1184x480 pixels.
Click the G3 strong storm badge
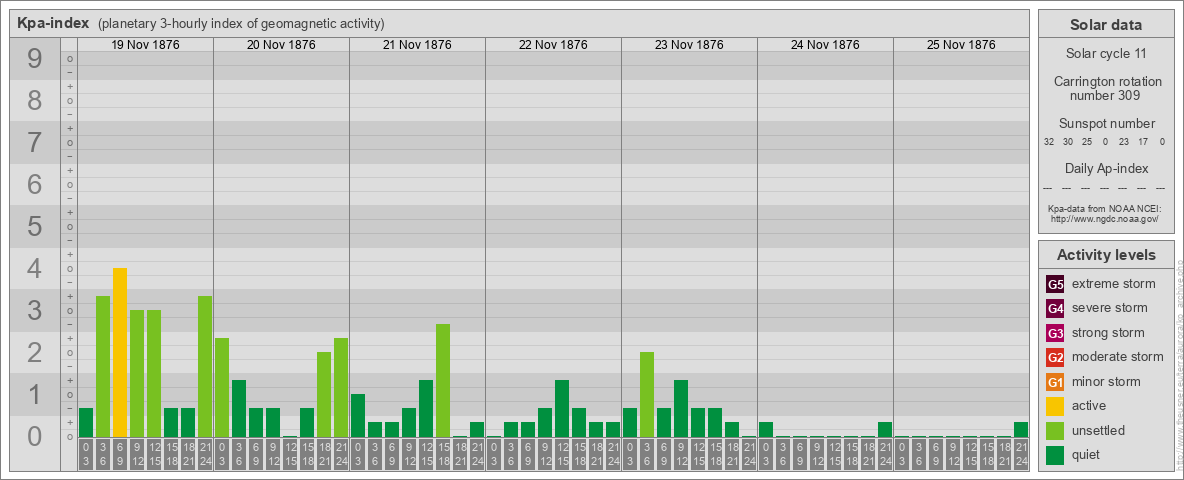click(1055, 333)
